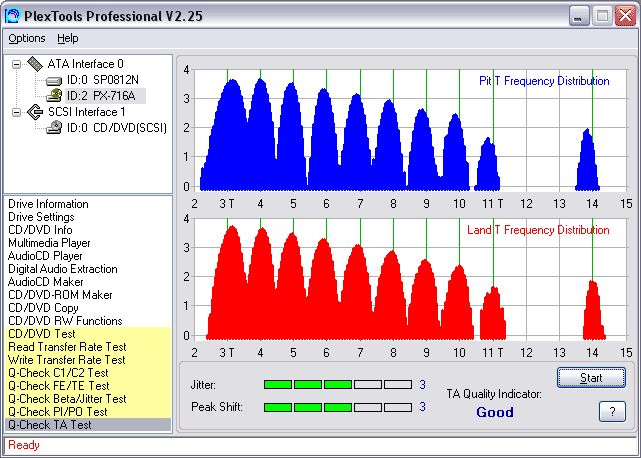This screenshot has height=458, width=641.
Task: Click the ATA Interface 0 adapter icon
Action: (35, 64)
